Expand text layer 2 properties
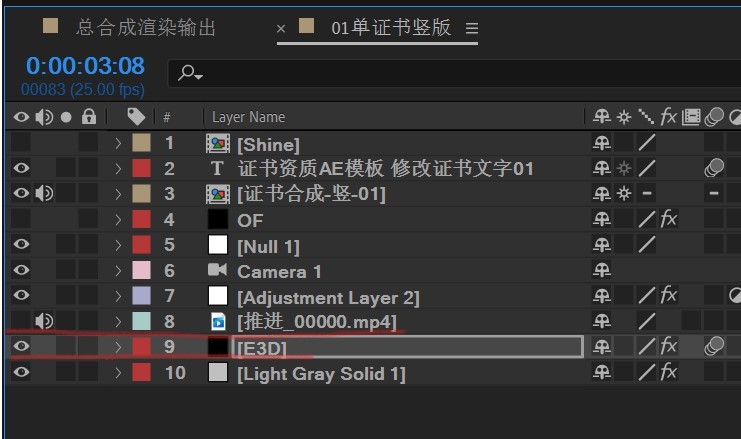This screenshot has height=439, width=741. tap(118, 169)
